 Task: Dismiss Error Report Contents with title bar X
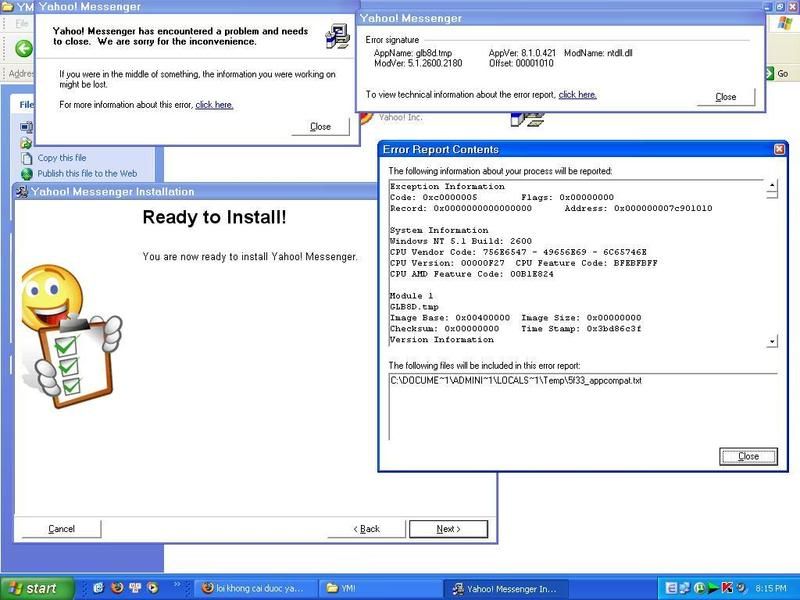coord(779,149)
